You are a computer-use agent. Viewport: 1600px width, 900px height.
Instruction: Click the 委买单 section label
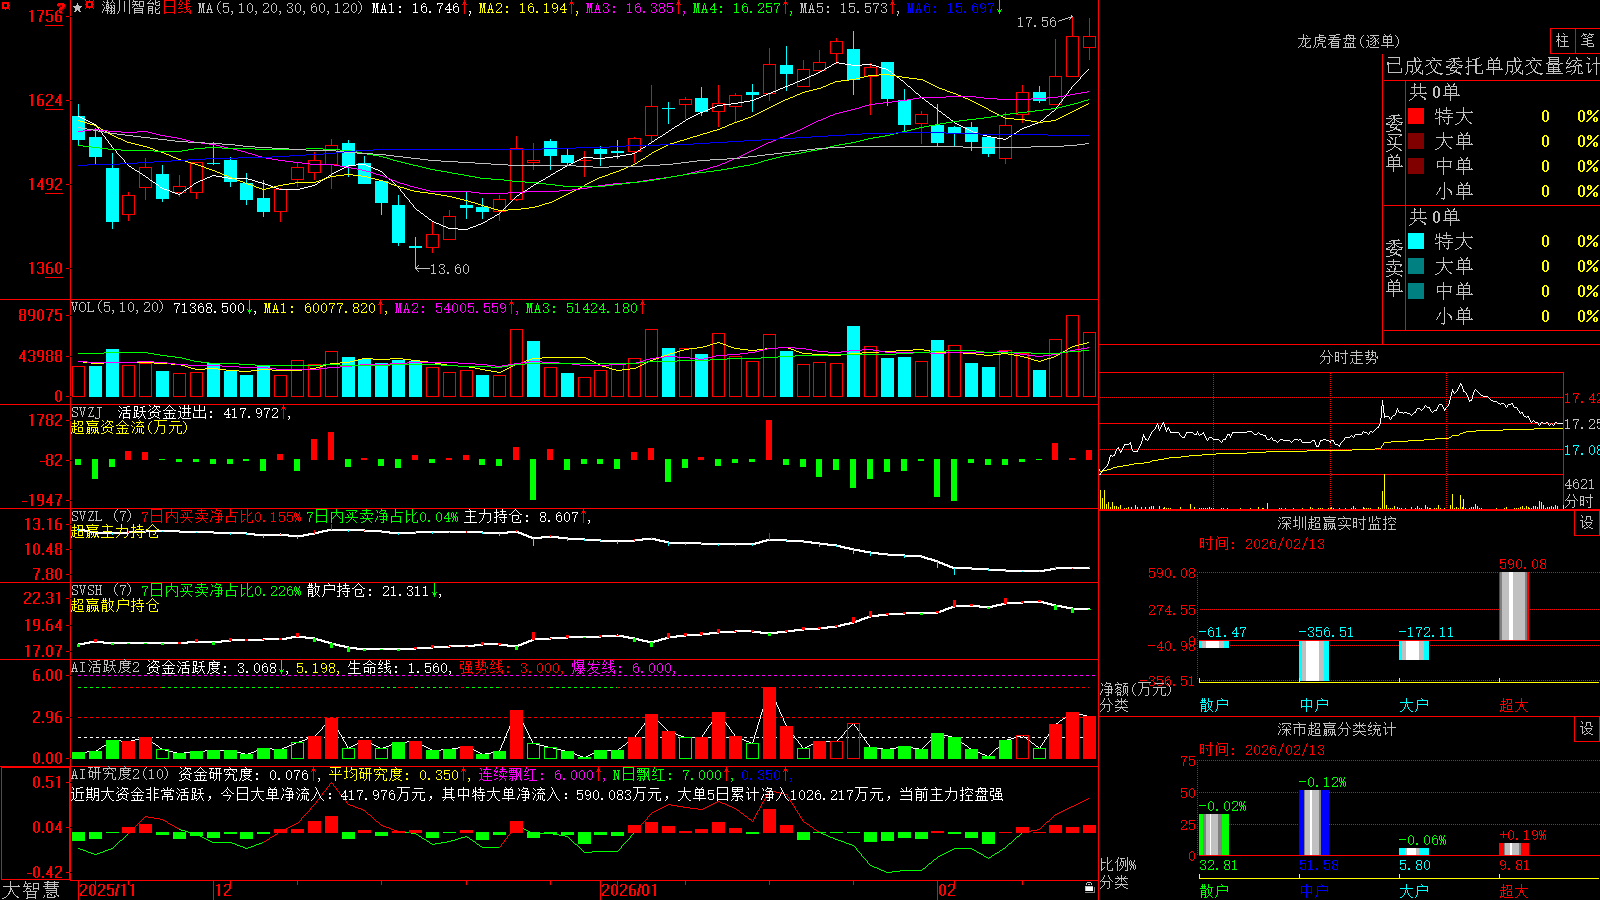1394,143
